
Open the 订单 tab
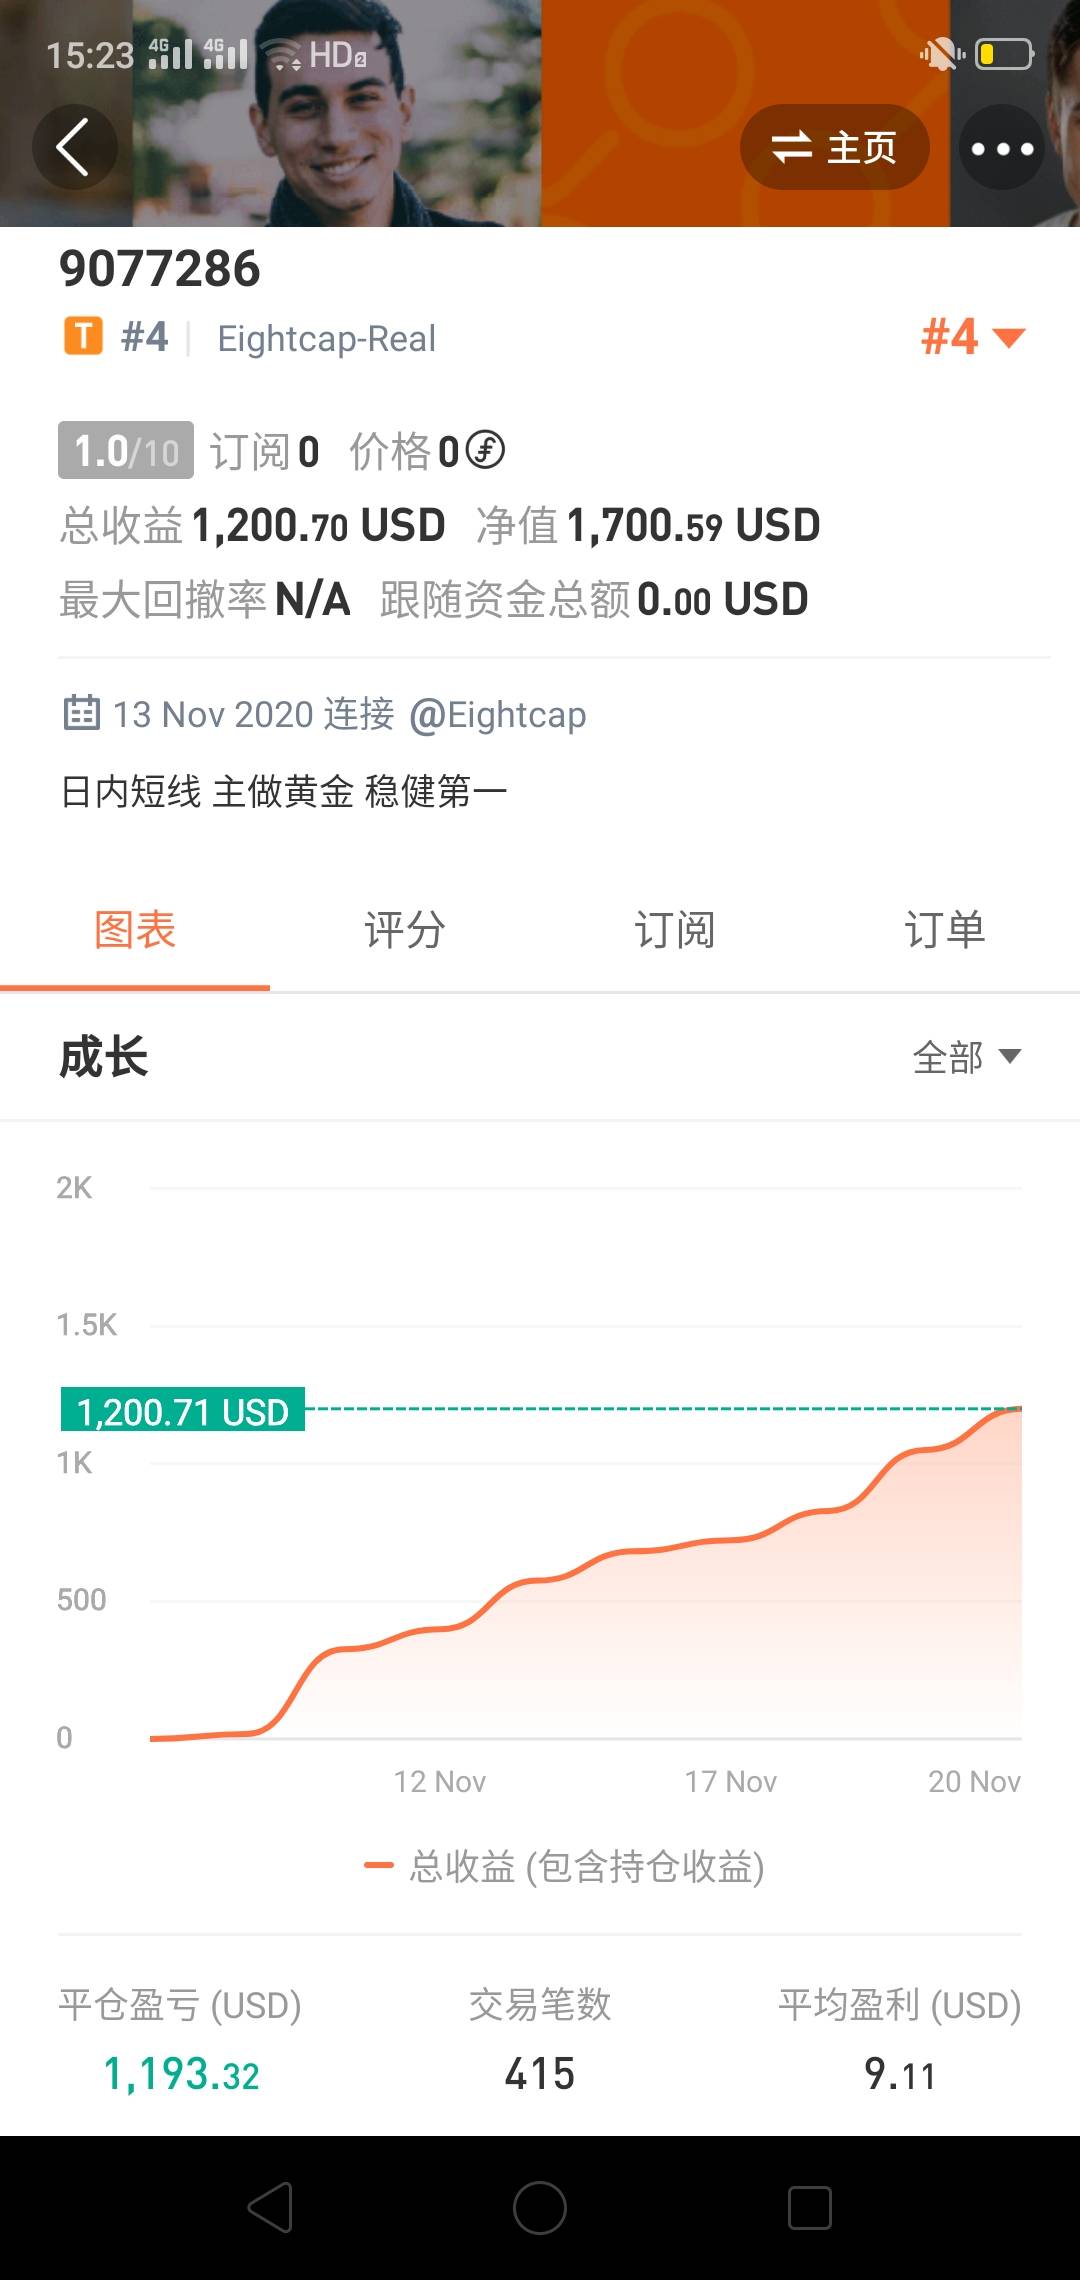coord(944,930)
